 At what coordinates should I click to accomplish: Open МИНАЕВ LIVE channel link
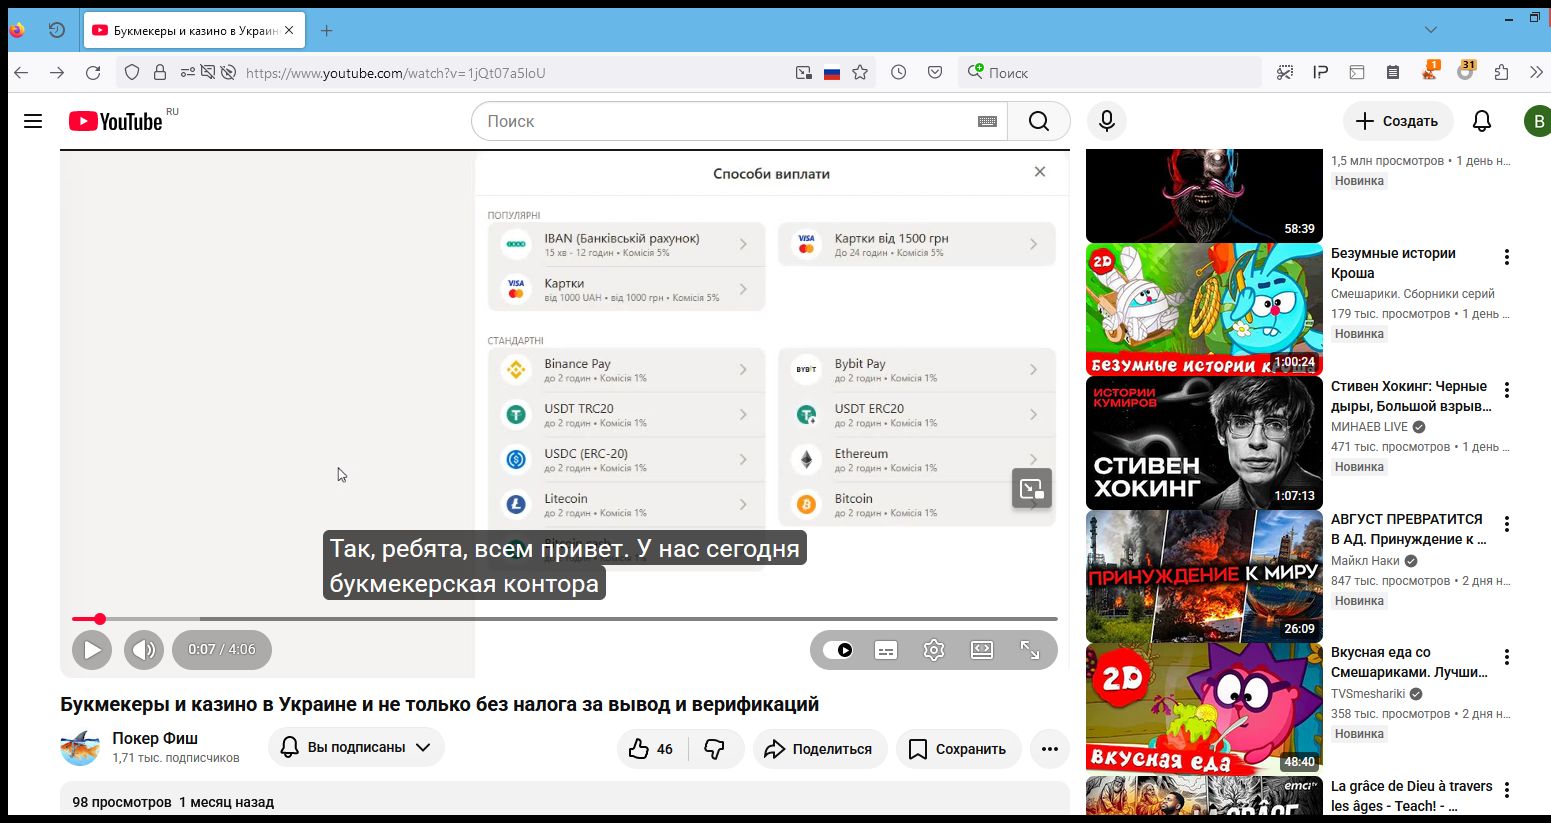1369,427
